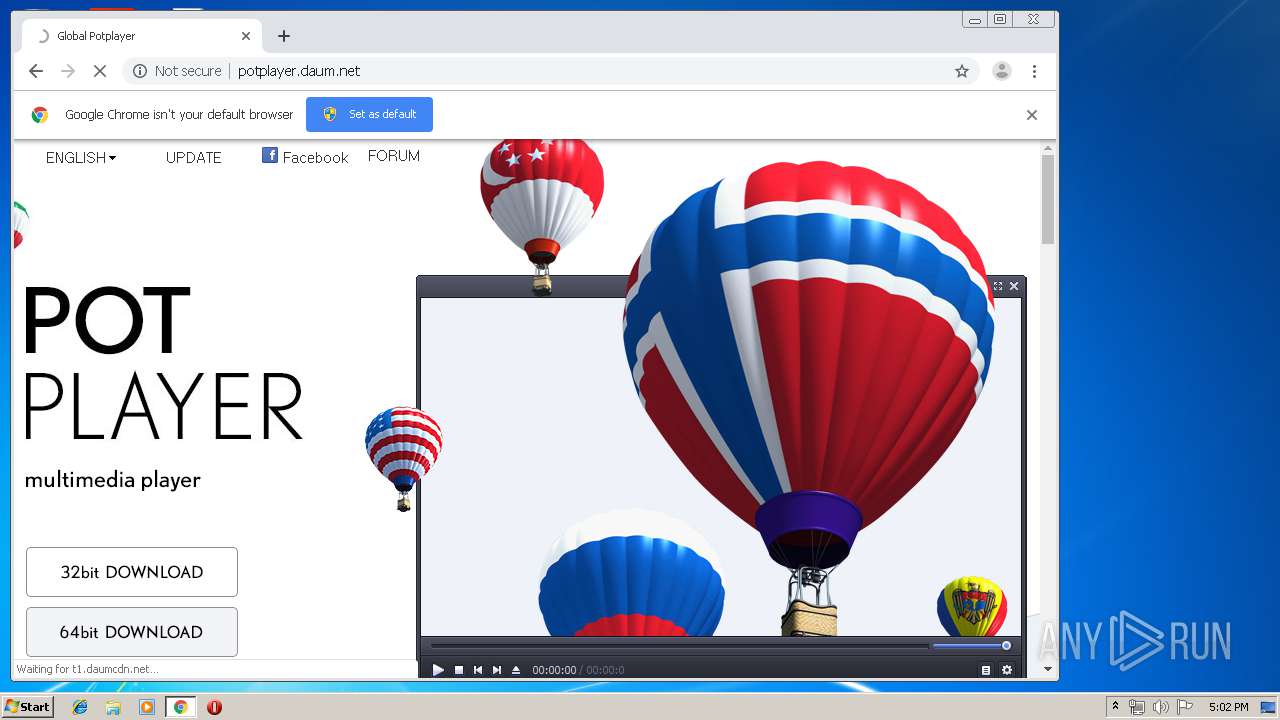The height and width of the screenshot is (720, 1280).
Task: Open the Windows Start menu
Action: 27,707
